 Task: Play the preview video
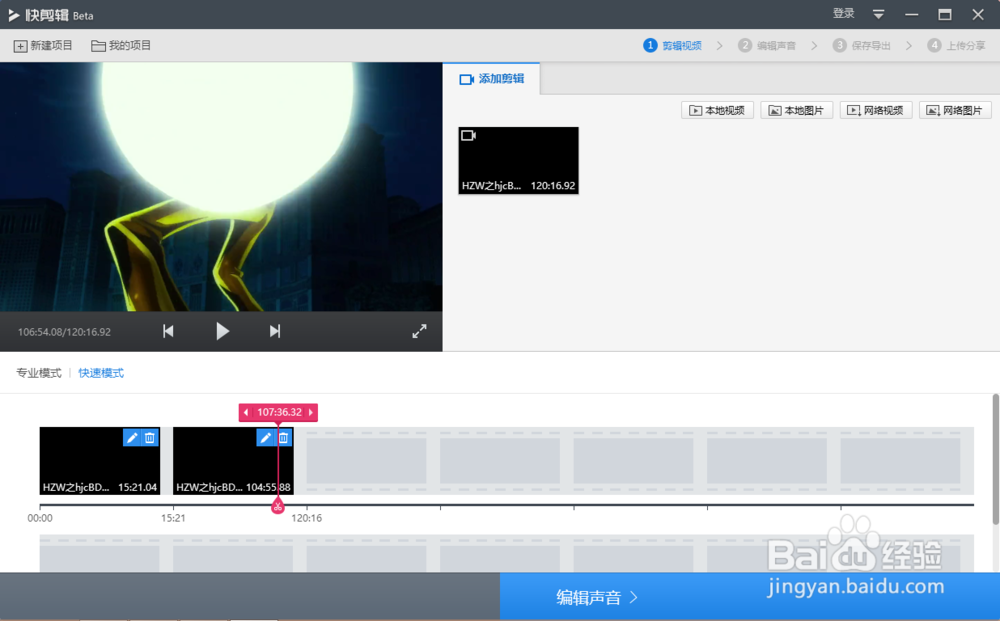click(x=222, y=332)
